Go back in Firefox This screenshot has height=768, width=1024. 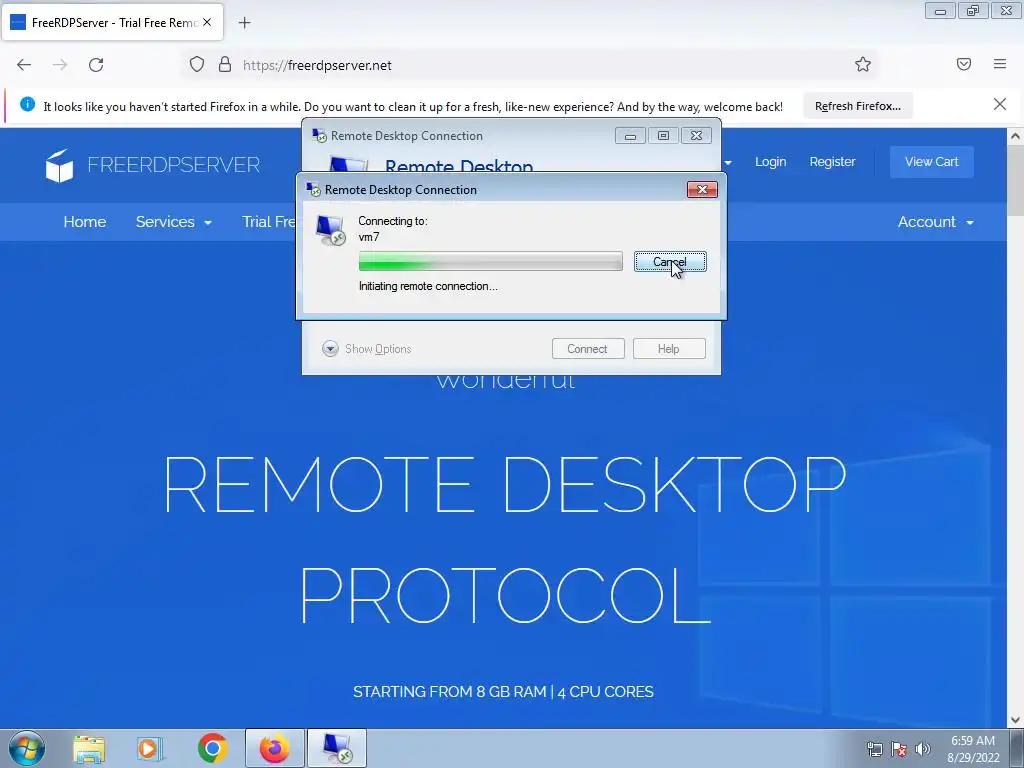click(x=24, y=65)
